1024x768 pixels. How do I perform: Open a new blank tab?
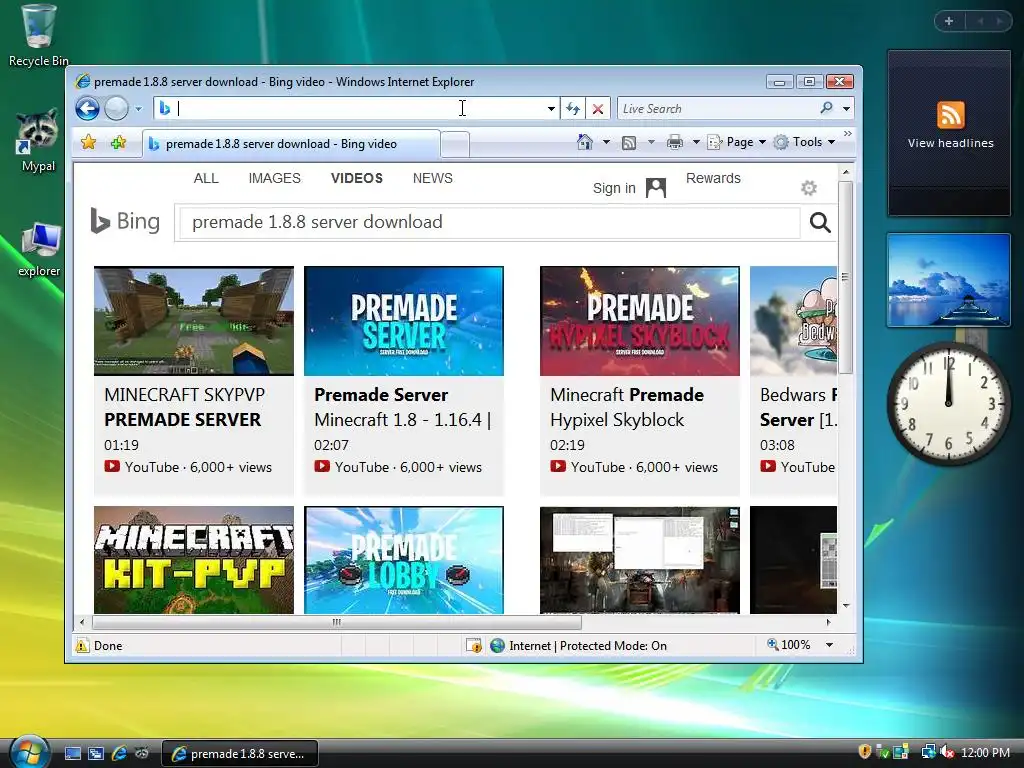click(455, 144)
